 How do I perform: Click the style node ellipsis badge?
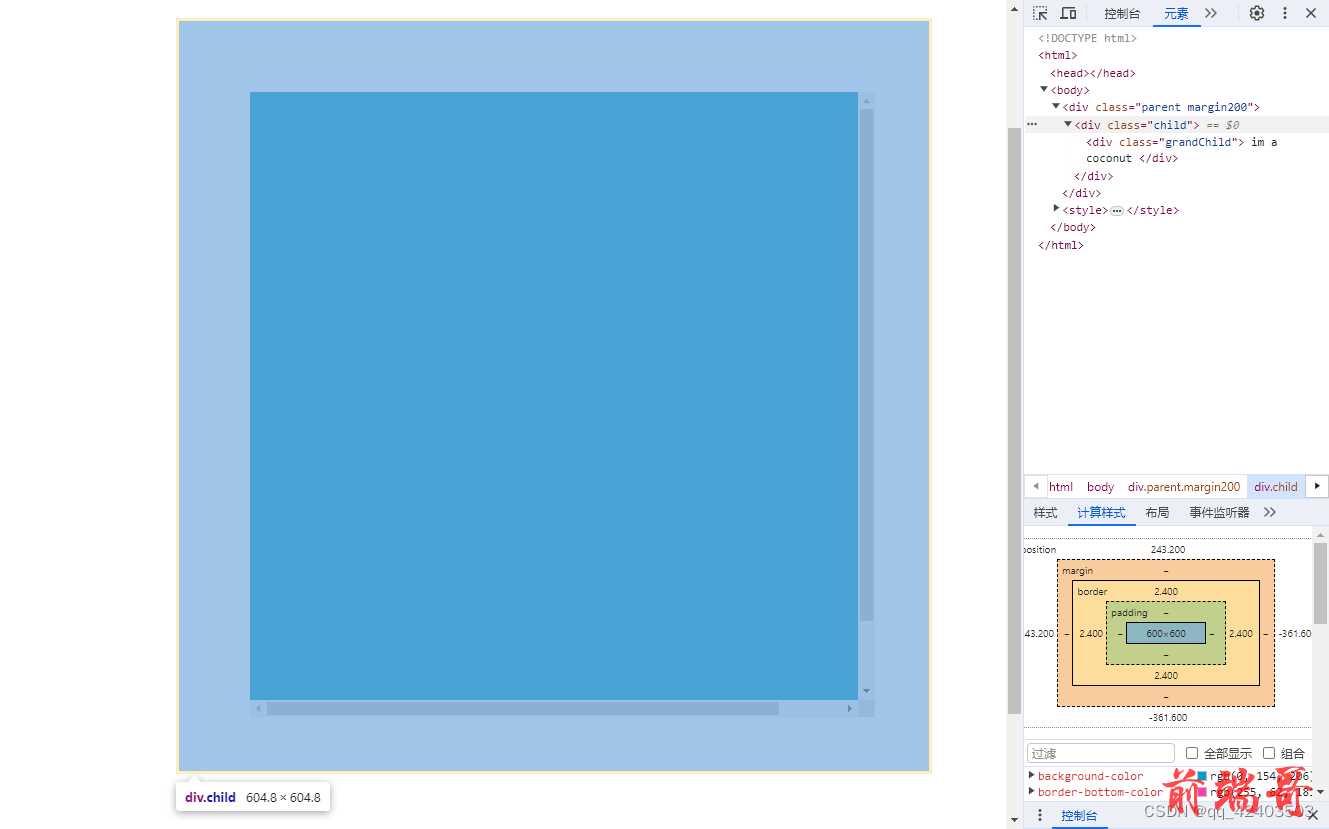click(1117, 210)
